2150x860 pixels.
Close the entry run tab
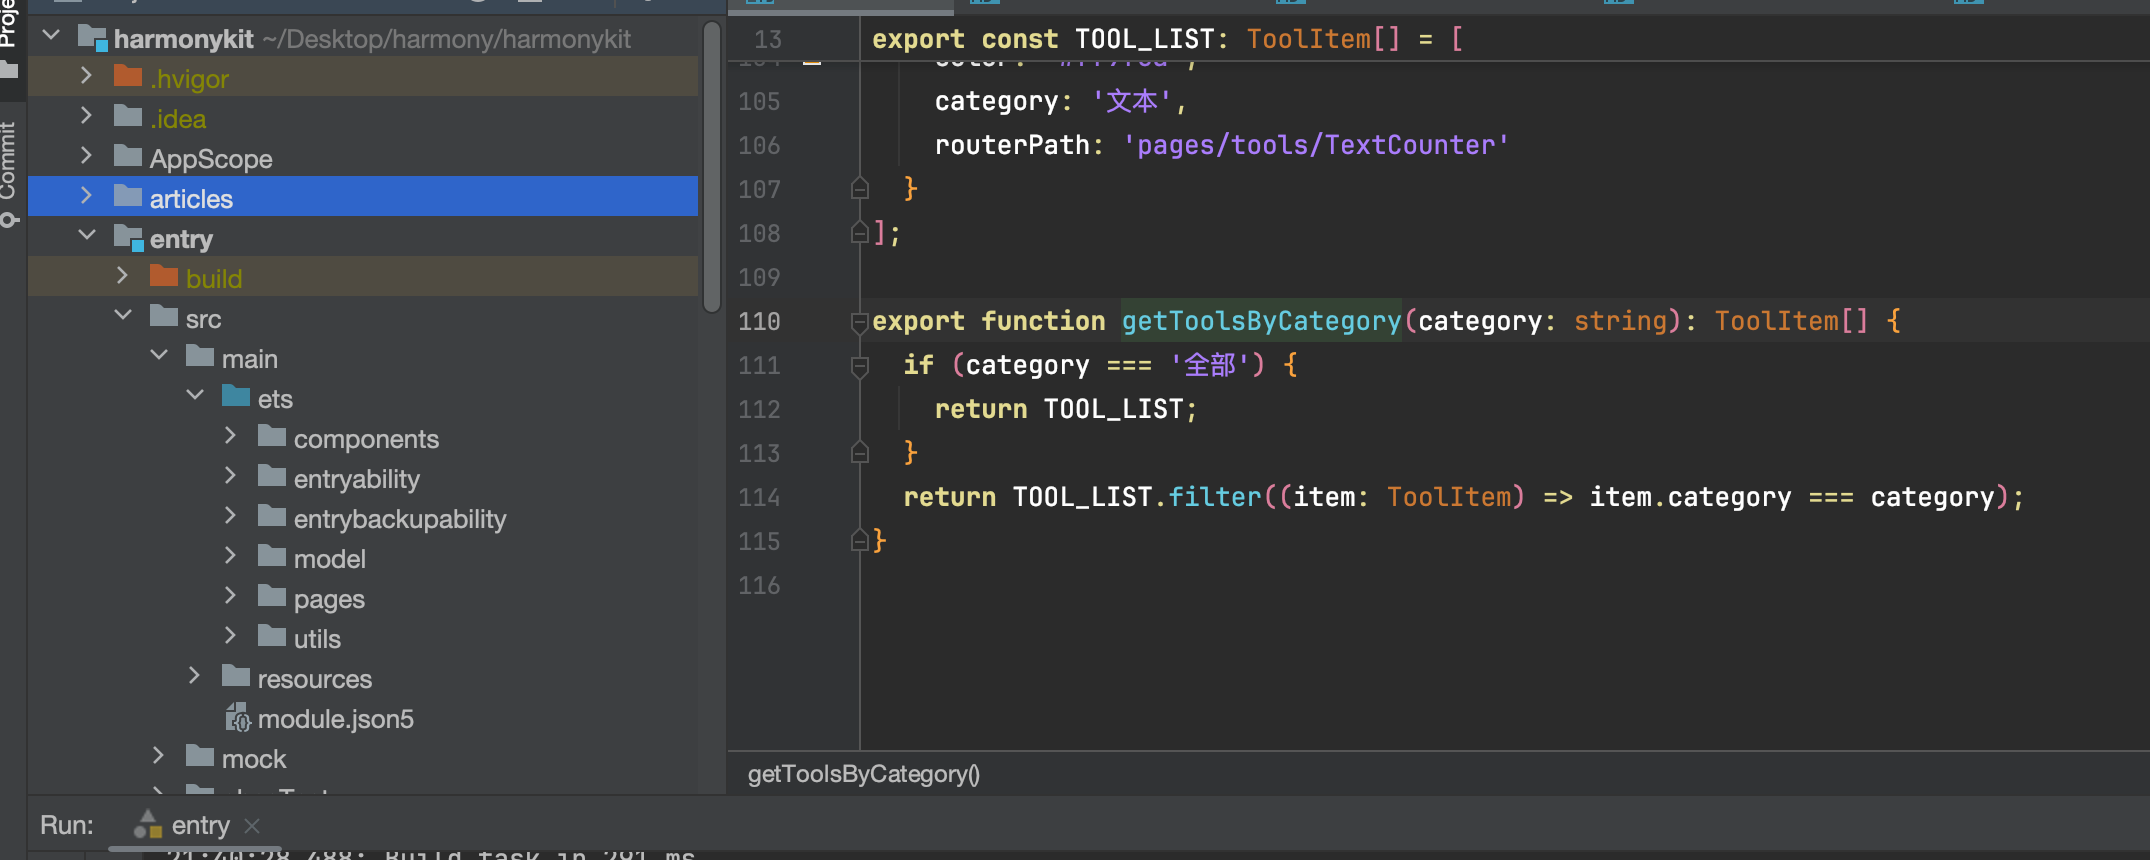coord(252,826)
